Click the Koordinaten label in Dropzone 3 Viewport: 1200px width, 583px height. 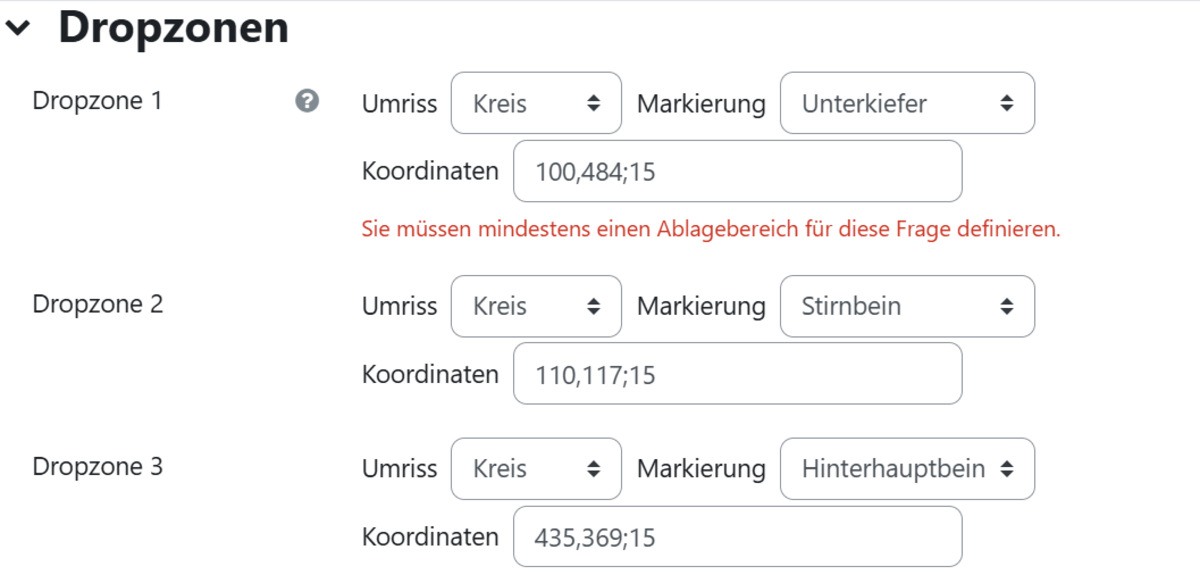click(x=430, y=537)
